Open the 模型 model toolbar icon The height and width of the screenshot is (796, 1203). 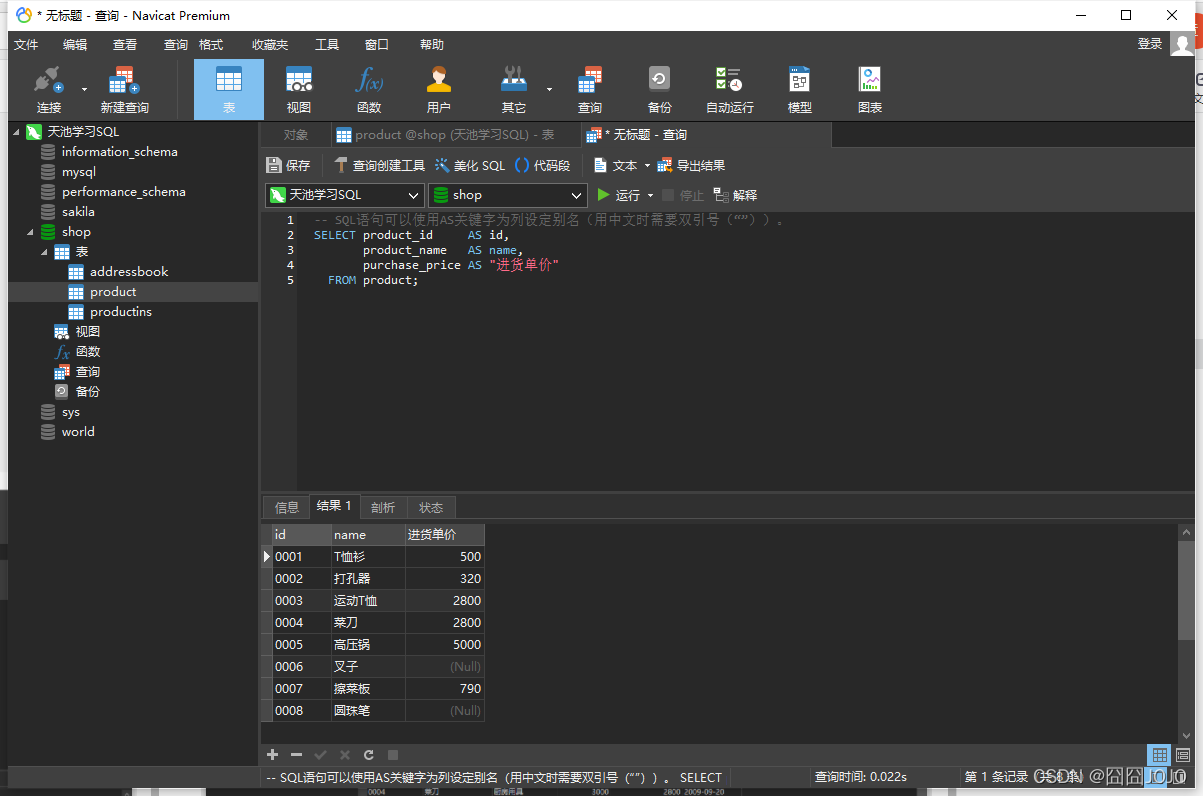(799, 89)
